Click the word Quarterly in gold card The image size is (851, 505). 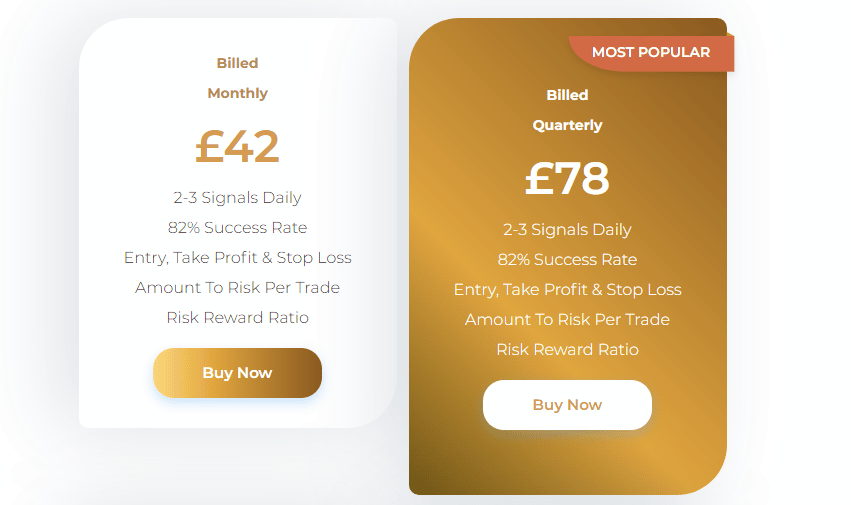[x=567, y=125]
